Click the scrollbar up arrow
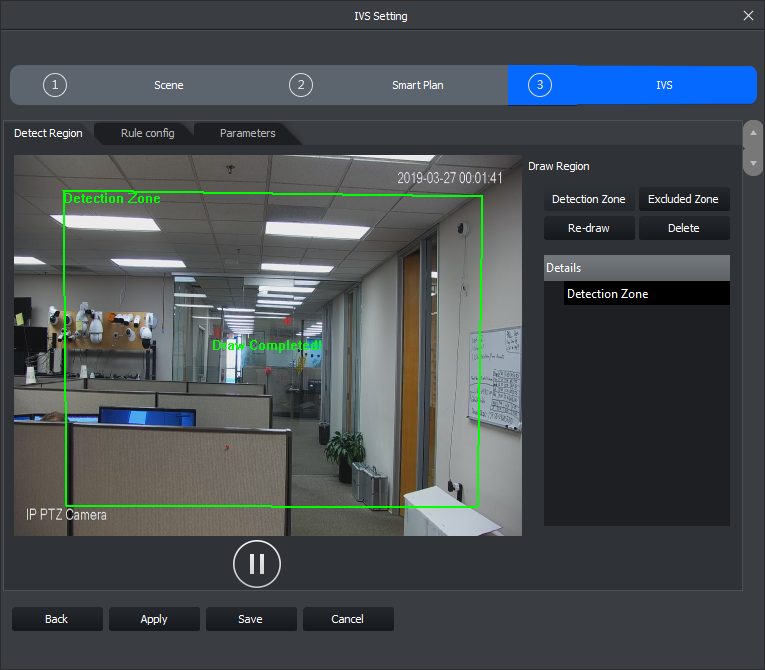The image size is (765, 670). coord(753,133)
